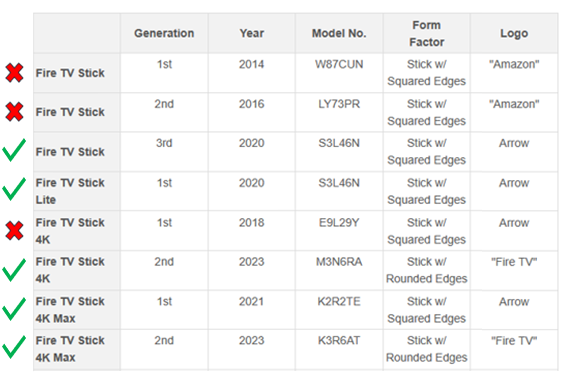Click the green checkmark for 2023 Fire TV Stick 4K

[x=14, y=270]
